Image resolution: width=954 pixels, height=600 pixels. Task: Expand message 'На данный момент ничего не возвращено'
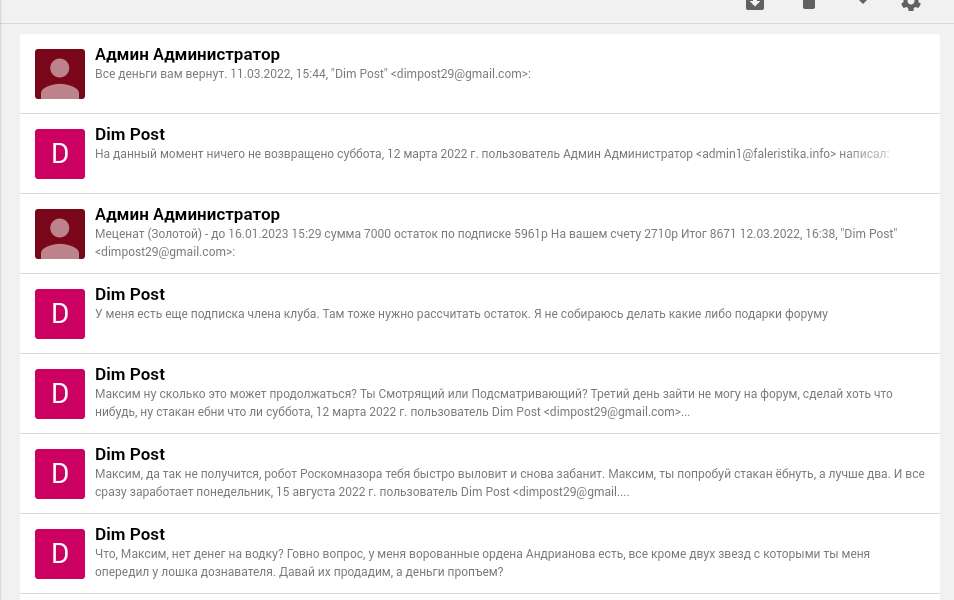point(479,153)
